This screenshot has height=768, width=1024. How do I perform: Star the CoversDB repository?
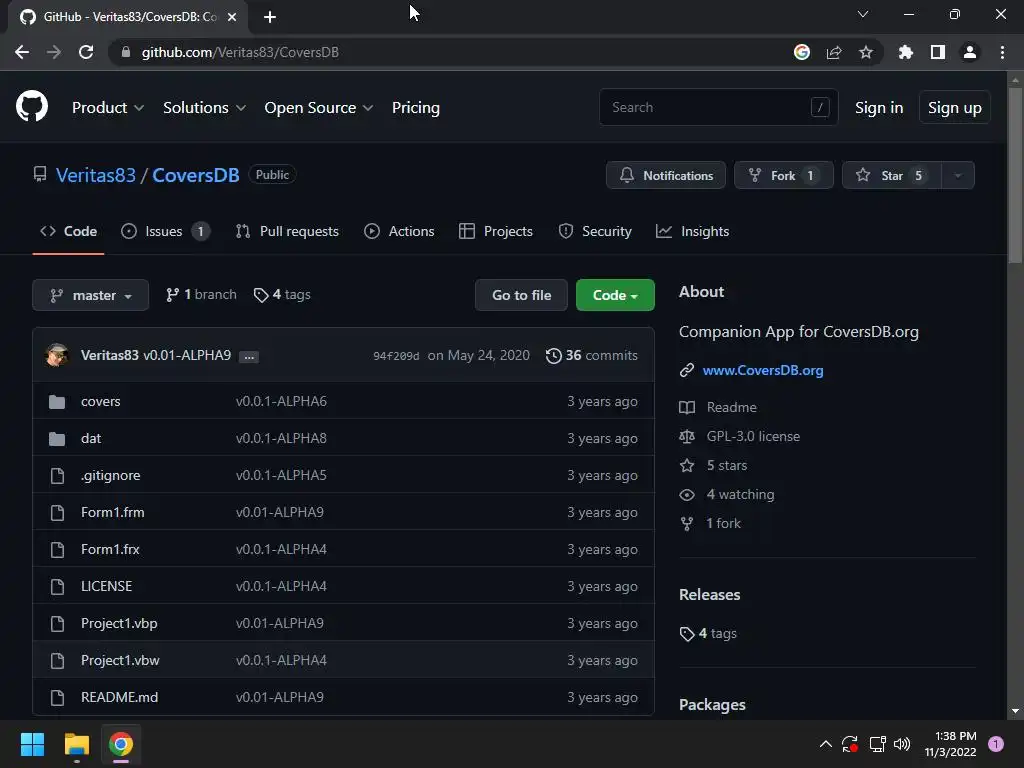pos(892,175)
